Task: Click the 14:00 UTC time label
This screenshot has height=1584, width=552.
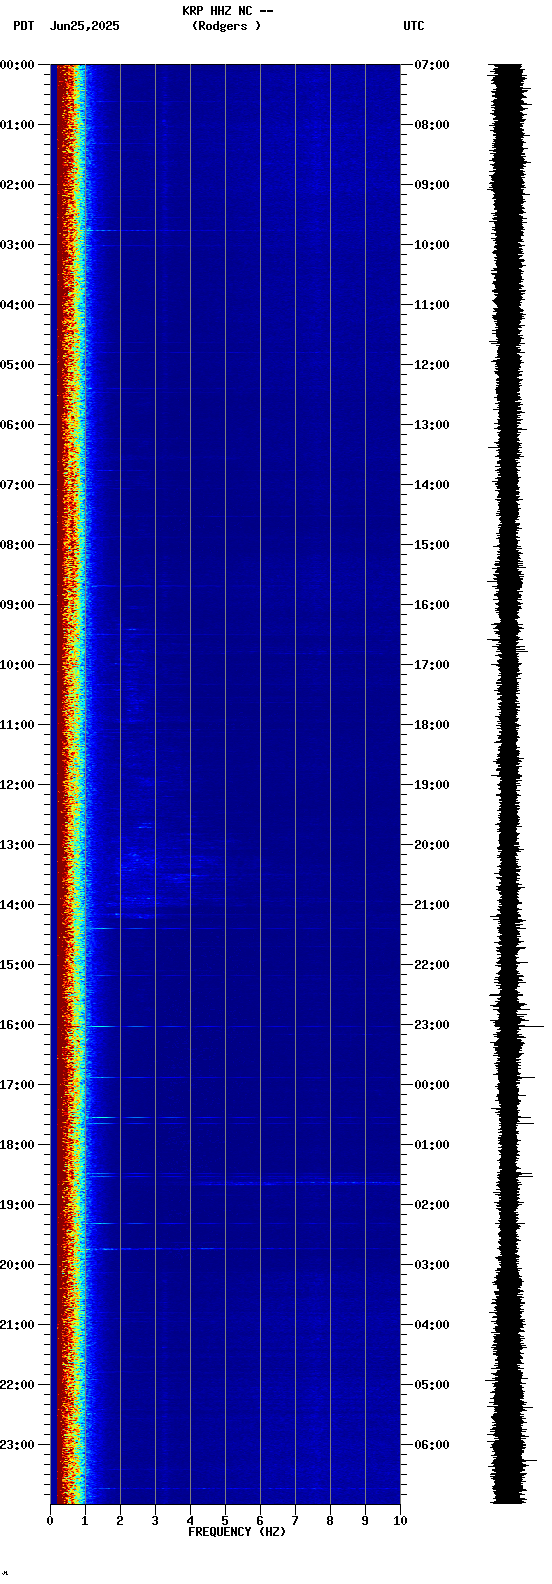Action: pyautogui.click(x=432, y=485)
